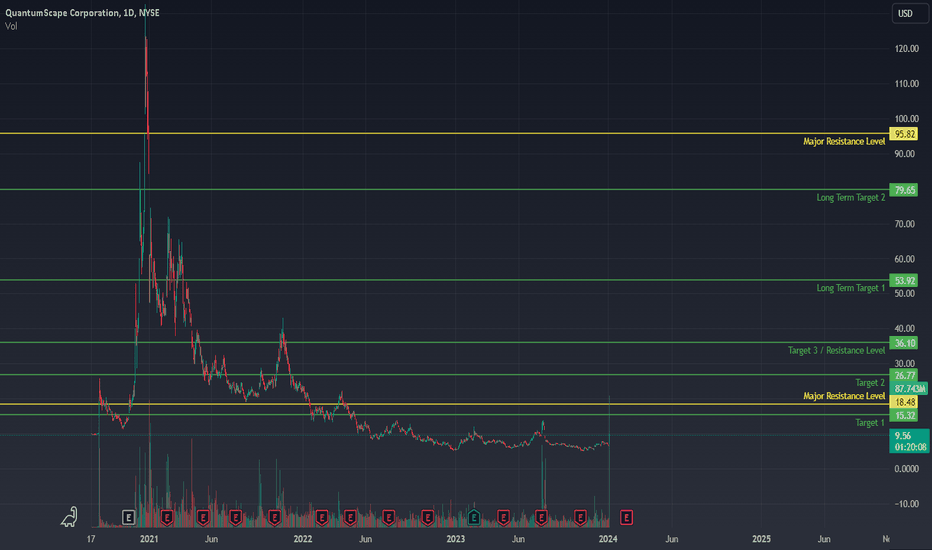Viewport: 932px width, 550px height.
Task: Select Major Resistance Level label near 95.82
Action: pyautogui.click(x=844, y=142)
